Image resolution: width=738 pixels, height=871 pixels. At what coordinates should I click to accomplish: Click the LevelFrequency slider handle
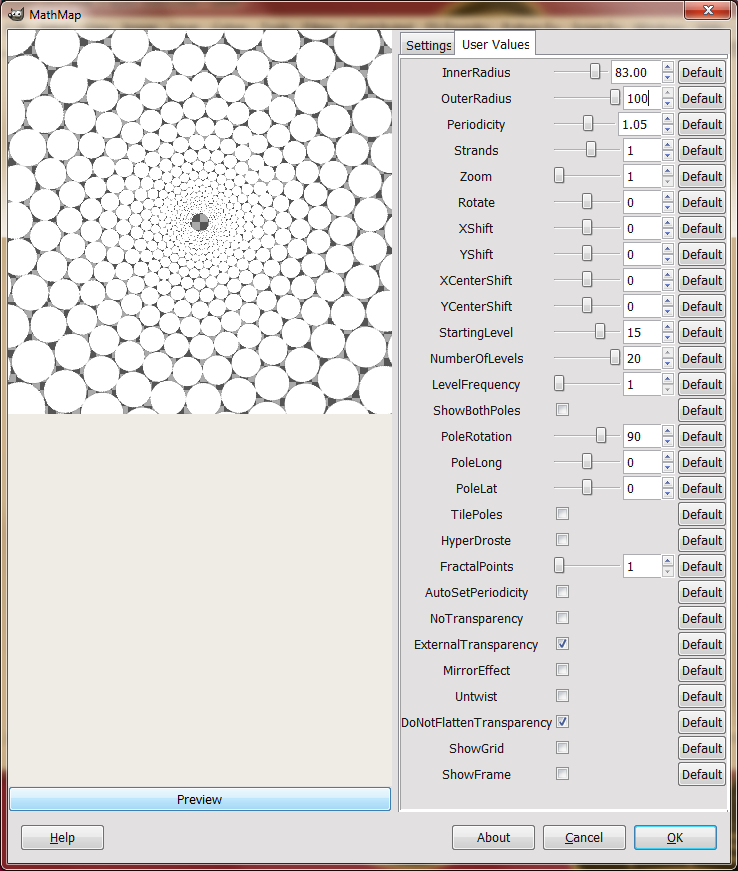click(x=559, y=383)
